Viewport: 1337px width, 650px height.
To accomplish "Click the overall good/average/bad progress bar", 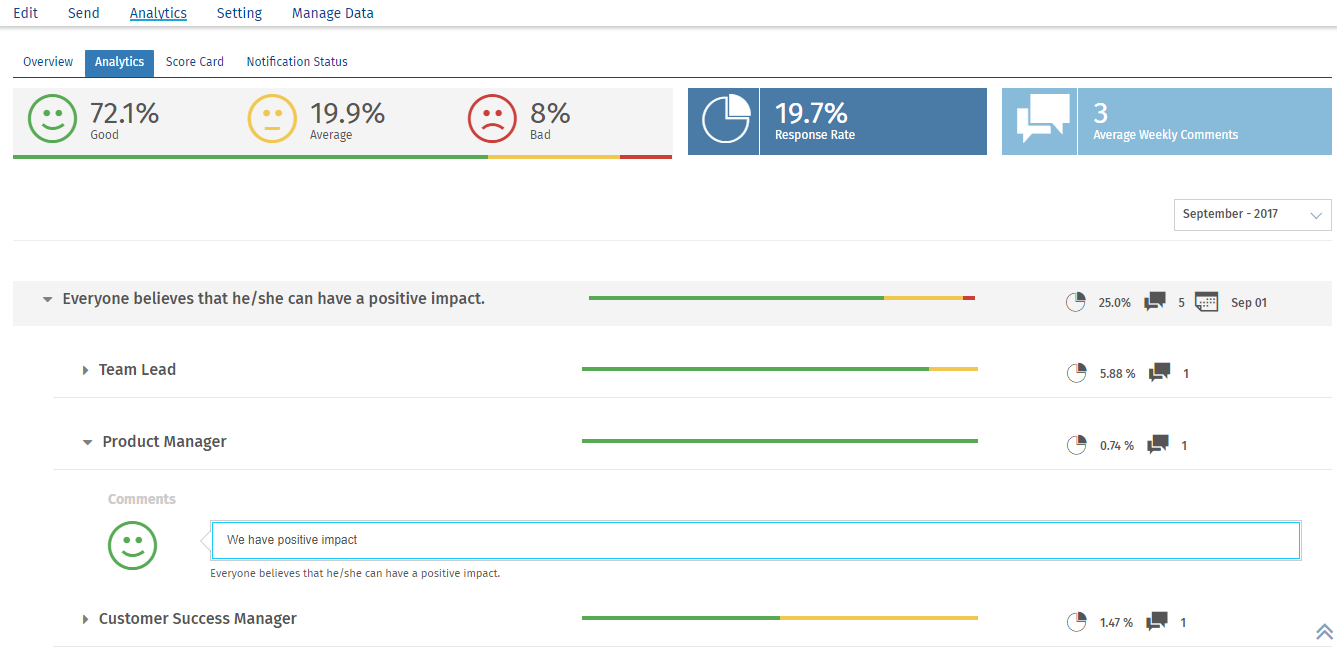I will click(342, 157).
